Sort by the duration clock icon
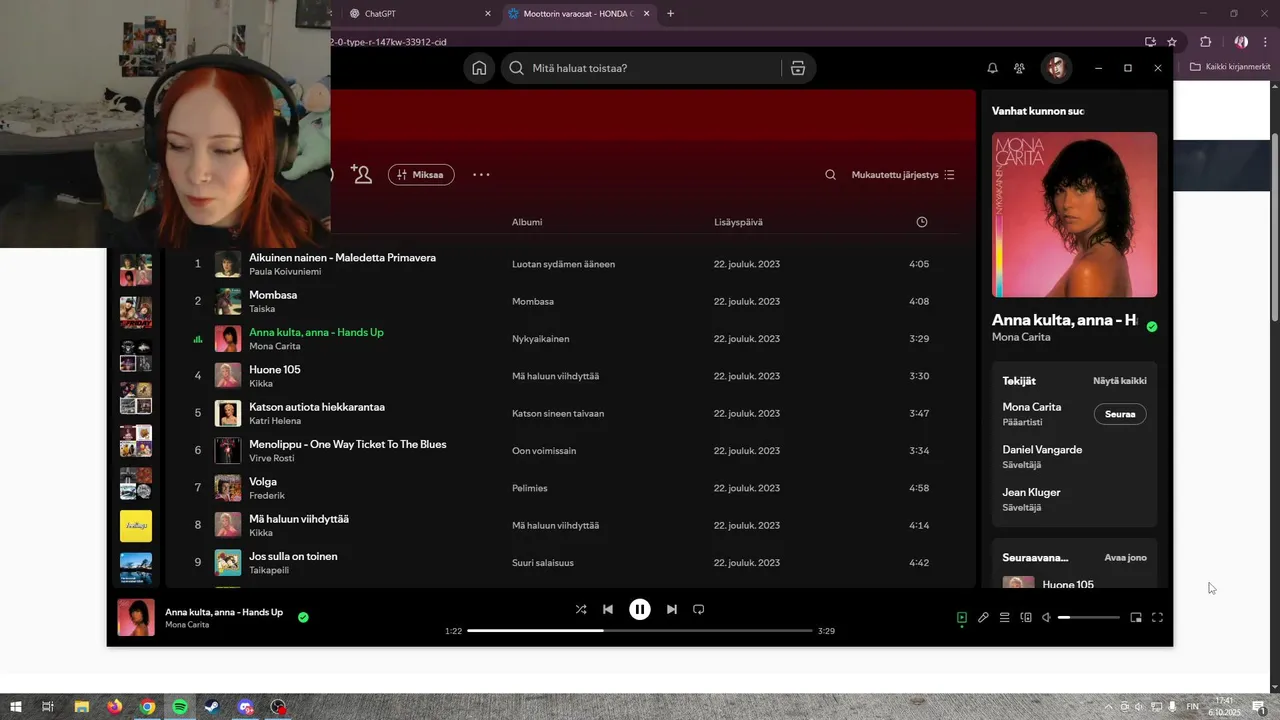The width and height of the screenshot is (1280, 720). tap(922, 222)
